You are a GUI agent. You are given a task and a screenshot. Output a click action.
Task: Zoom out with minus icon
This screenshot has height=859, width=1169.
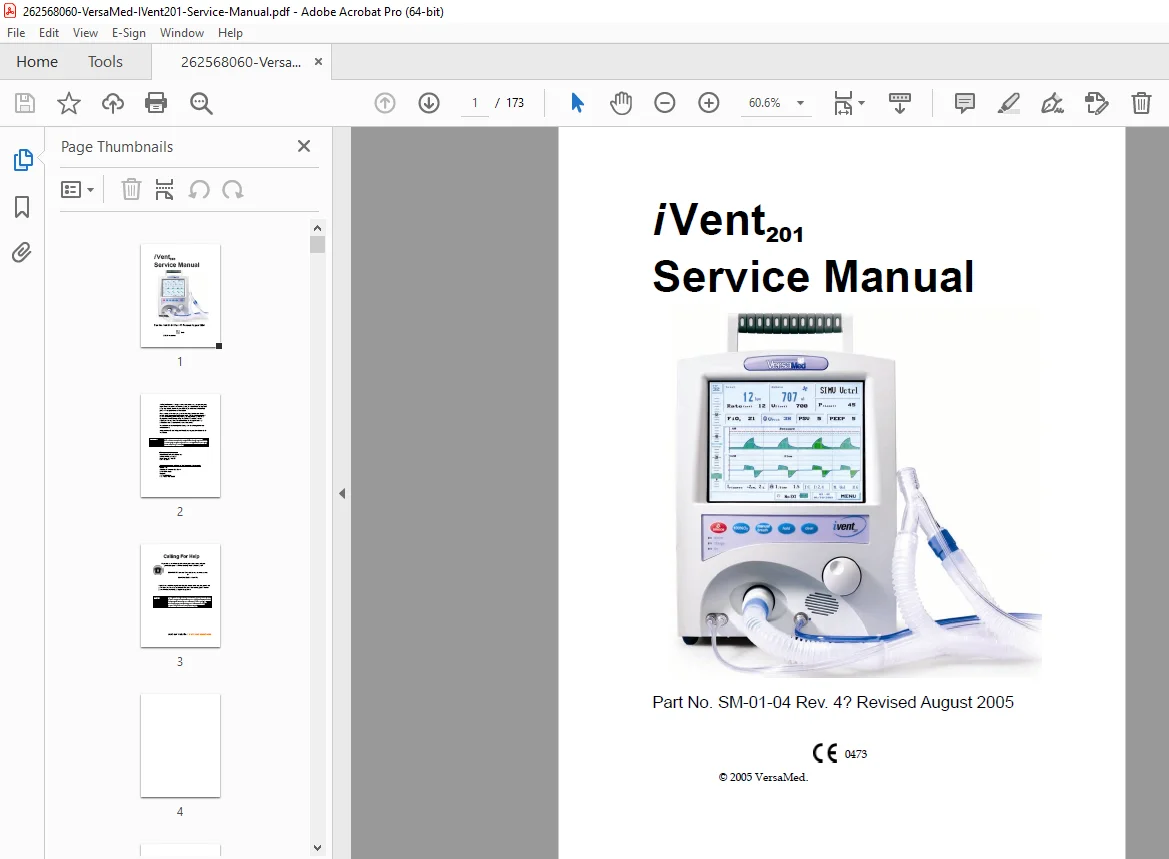664,103
